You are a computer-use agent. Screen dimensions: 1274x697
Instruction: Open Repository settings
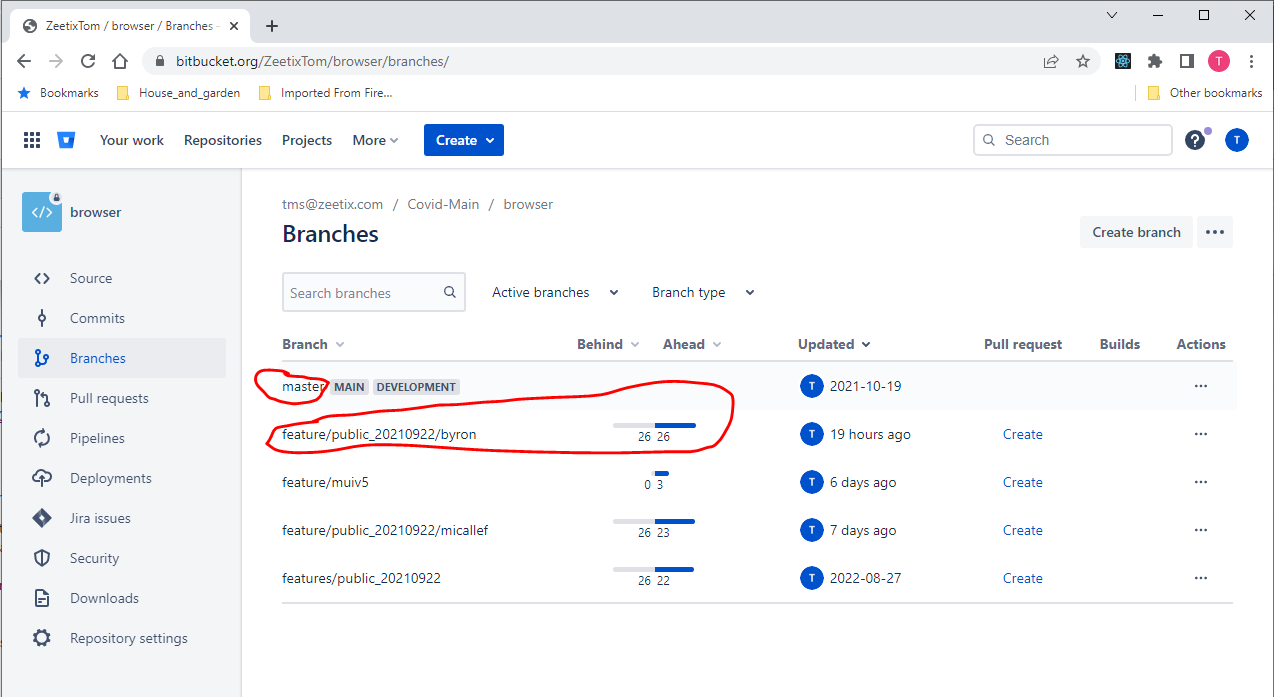131,638
